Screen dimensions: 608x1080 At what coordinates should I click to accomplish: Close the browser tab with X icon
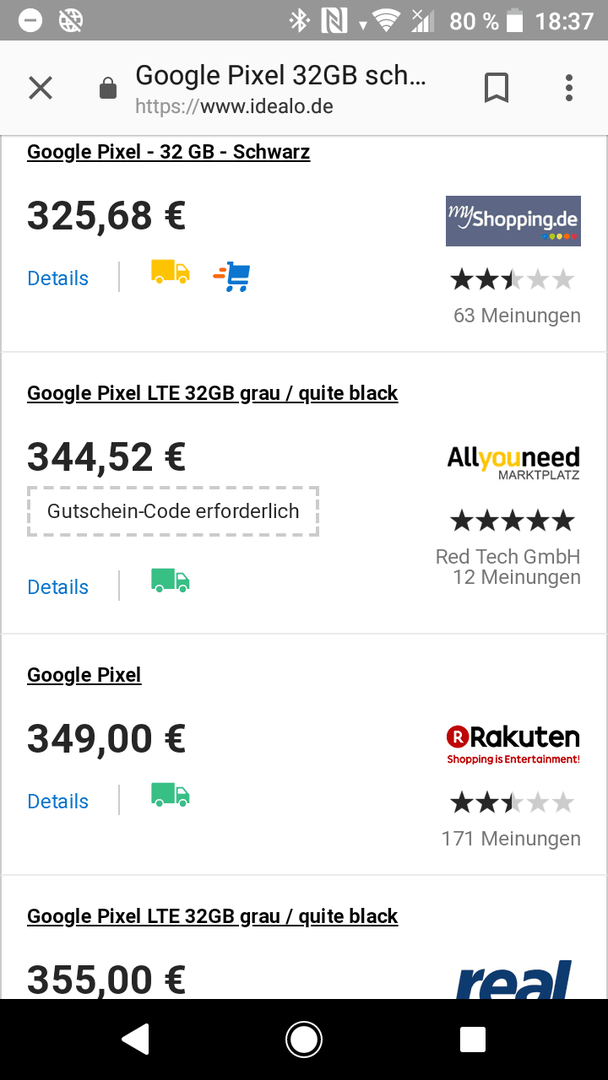(41, 88)
